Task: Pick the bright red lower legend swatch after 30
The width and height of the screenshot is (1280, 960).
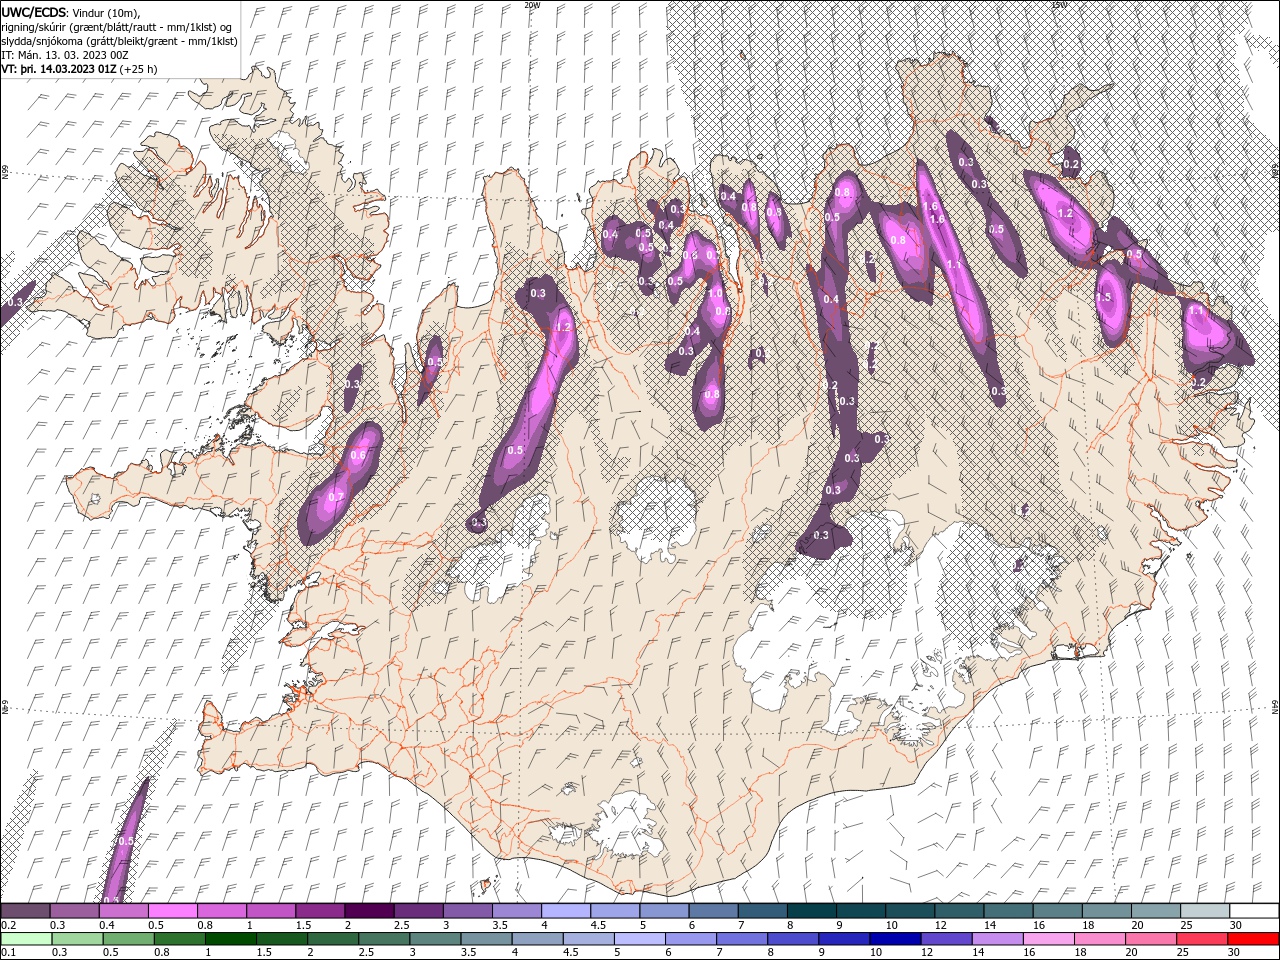Action: pyautogui.click(x=1252, y=939)
